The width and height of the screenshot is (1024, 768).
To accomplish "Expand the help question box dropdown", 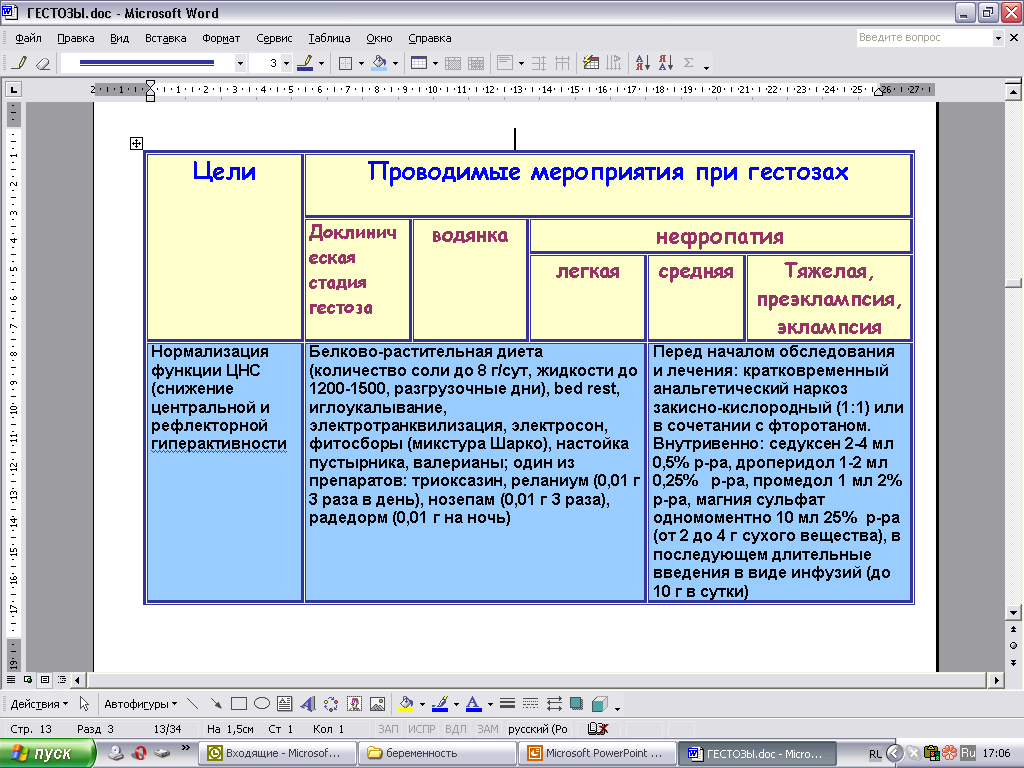I will click(998, 38).
